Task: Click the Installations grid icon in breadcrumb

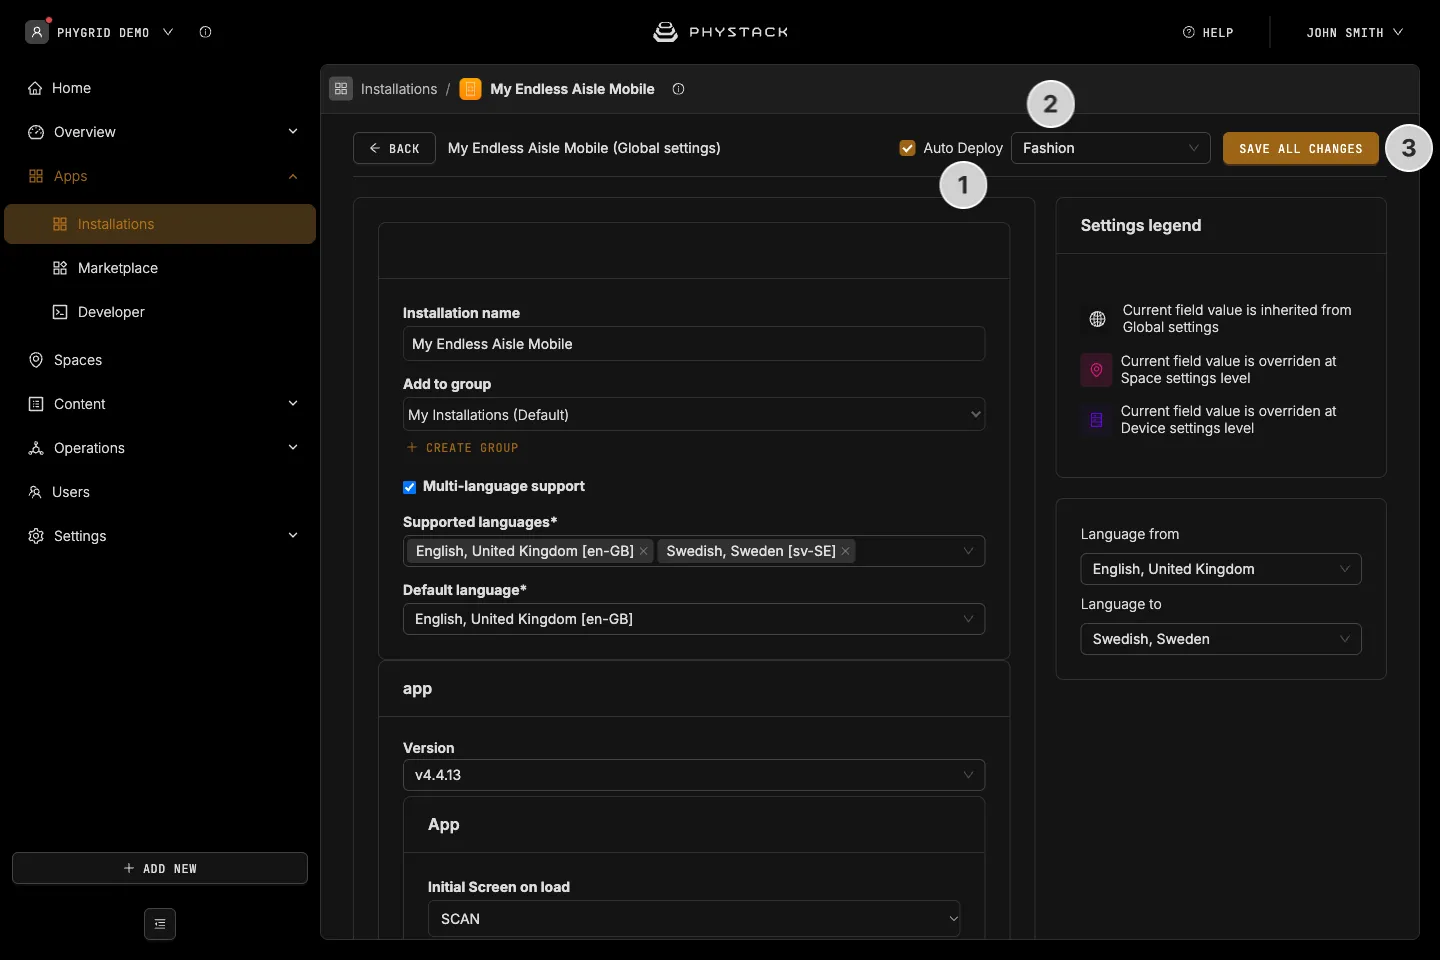Action: (341, 89)
